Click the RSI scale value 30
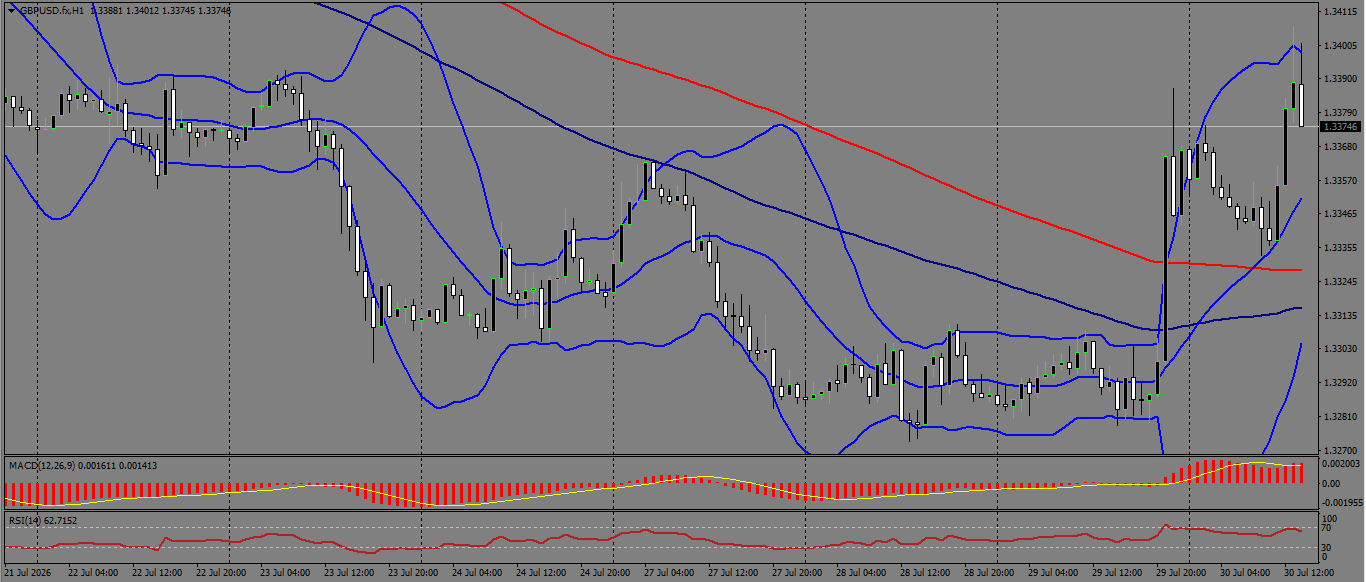The image size is (1366, 582). (x=1327, y=548)
